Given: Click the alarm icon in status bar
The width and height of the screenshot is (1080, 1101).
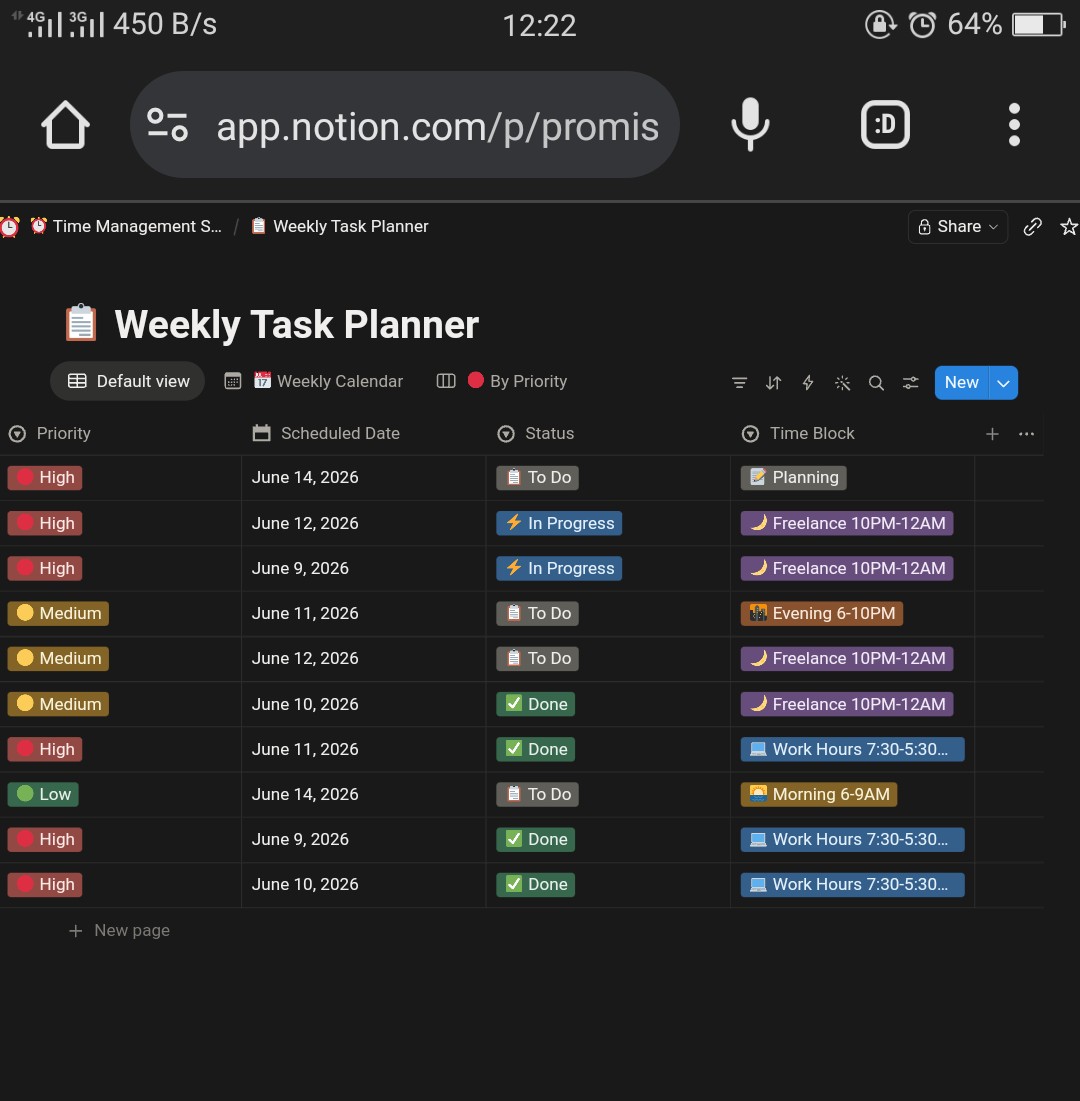Looking at the screenshot, I should tap(922, 25).
